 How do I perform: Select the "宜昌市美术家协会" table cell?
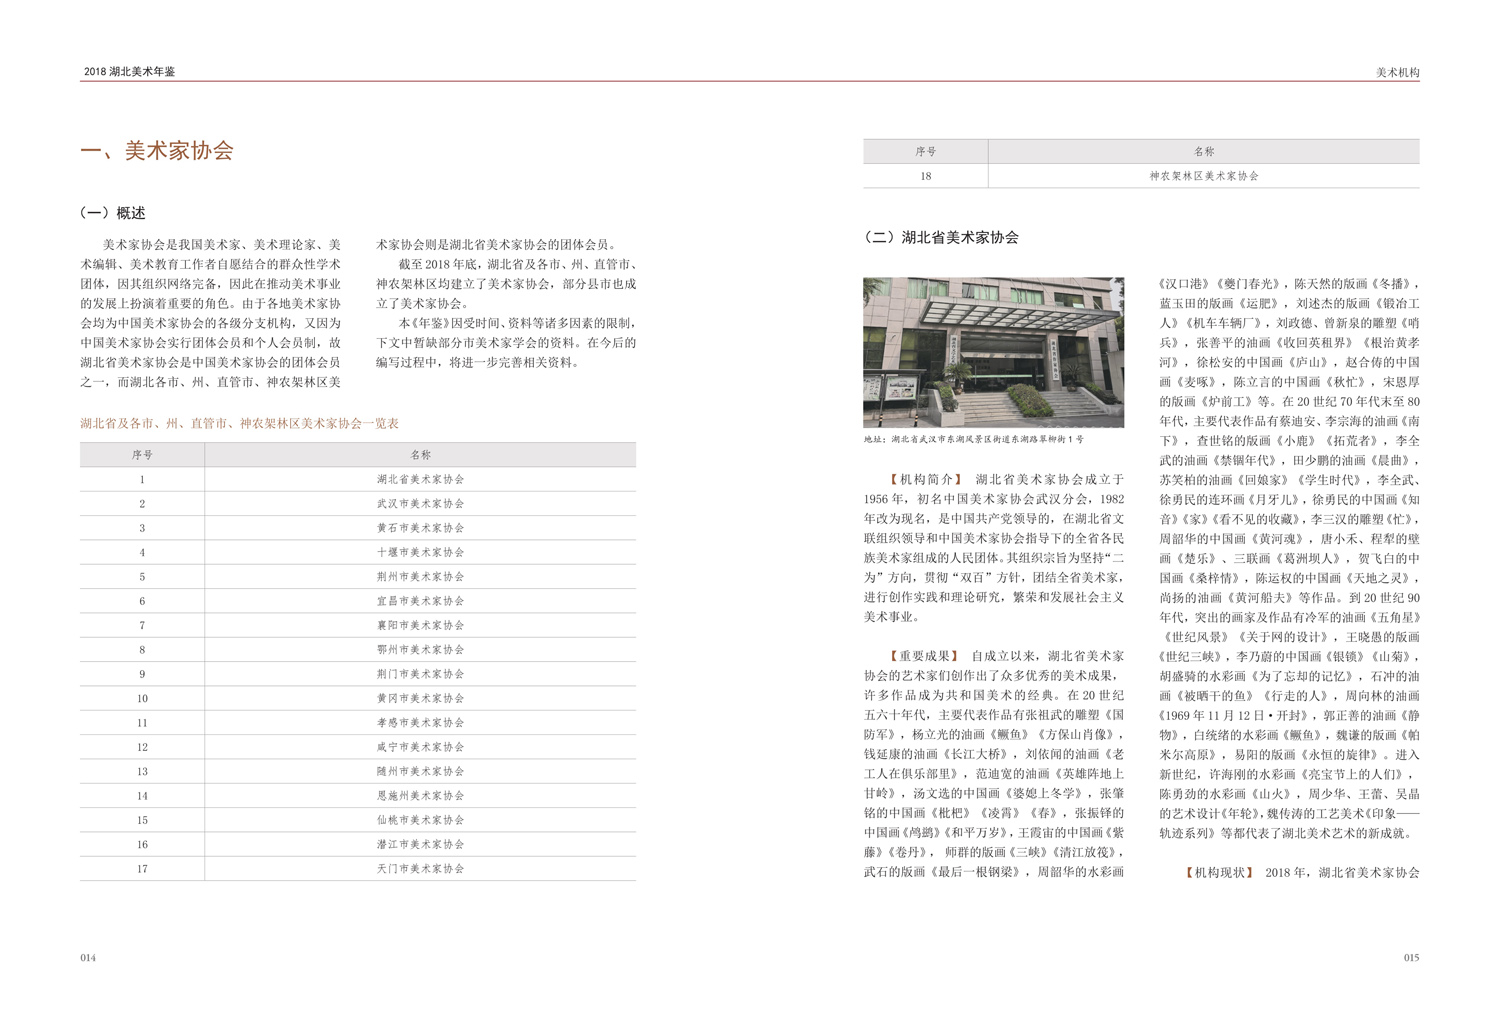pos(421,601)
